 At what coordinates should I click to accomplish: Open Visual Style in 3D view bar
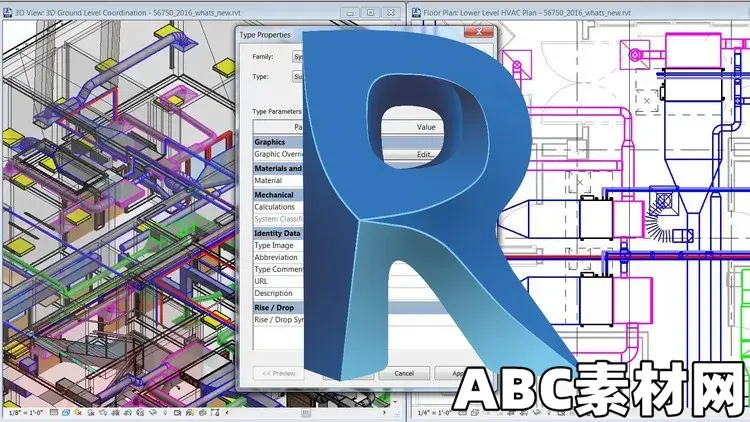66,412
